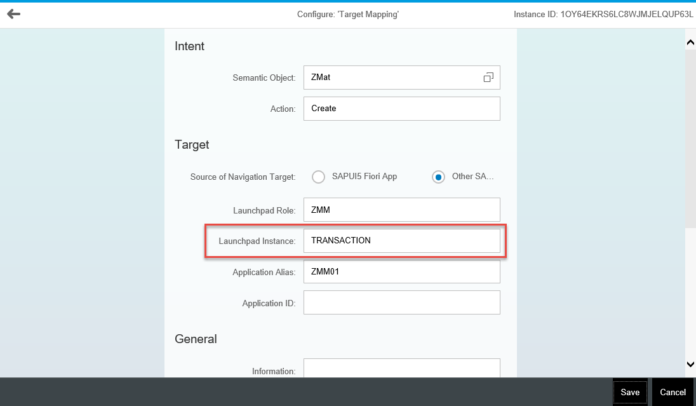
Task: Click the Application ID label
Action: point(269,304)
